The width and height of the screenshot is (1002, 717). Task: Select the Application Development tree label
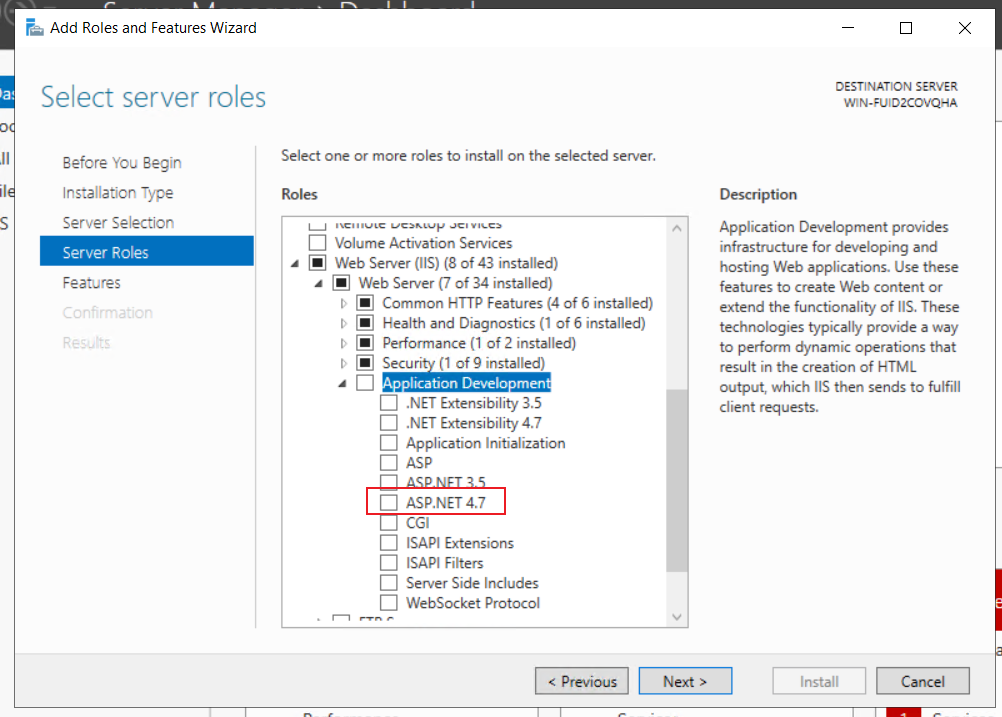click(466, 383)
